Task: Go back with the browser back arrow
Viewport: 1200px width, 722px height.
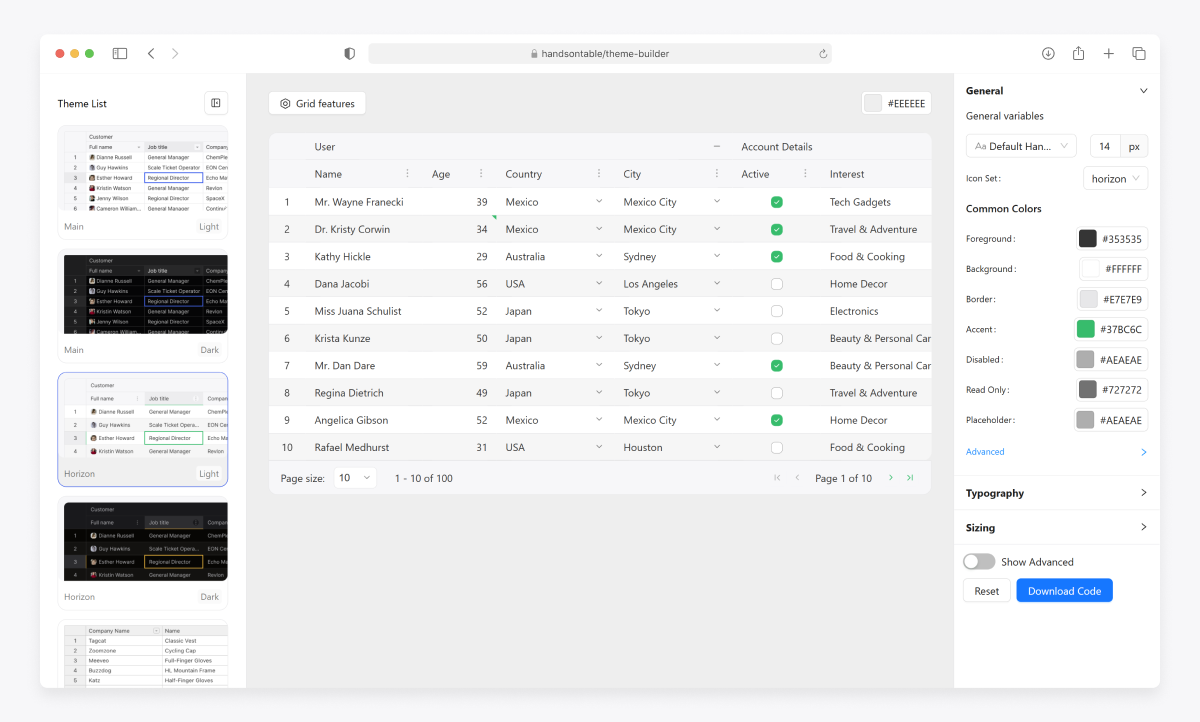Action: [151, 54]
